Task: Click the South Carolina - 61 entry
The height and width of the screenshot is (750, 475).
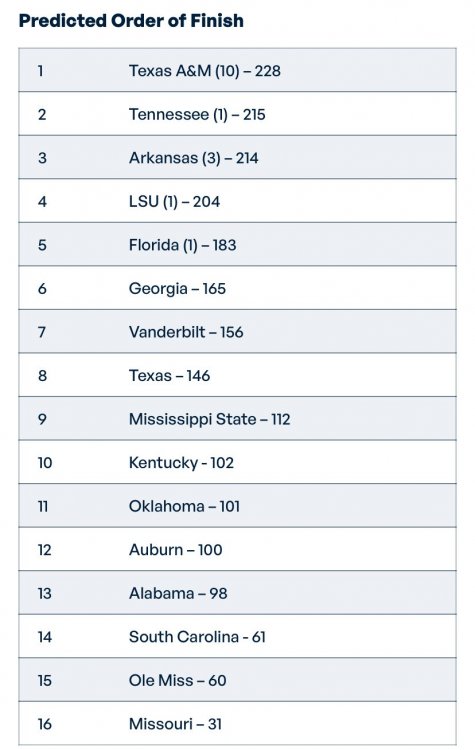Action: (197, 637)
